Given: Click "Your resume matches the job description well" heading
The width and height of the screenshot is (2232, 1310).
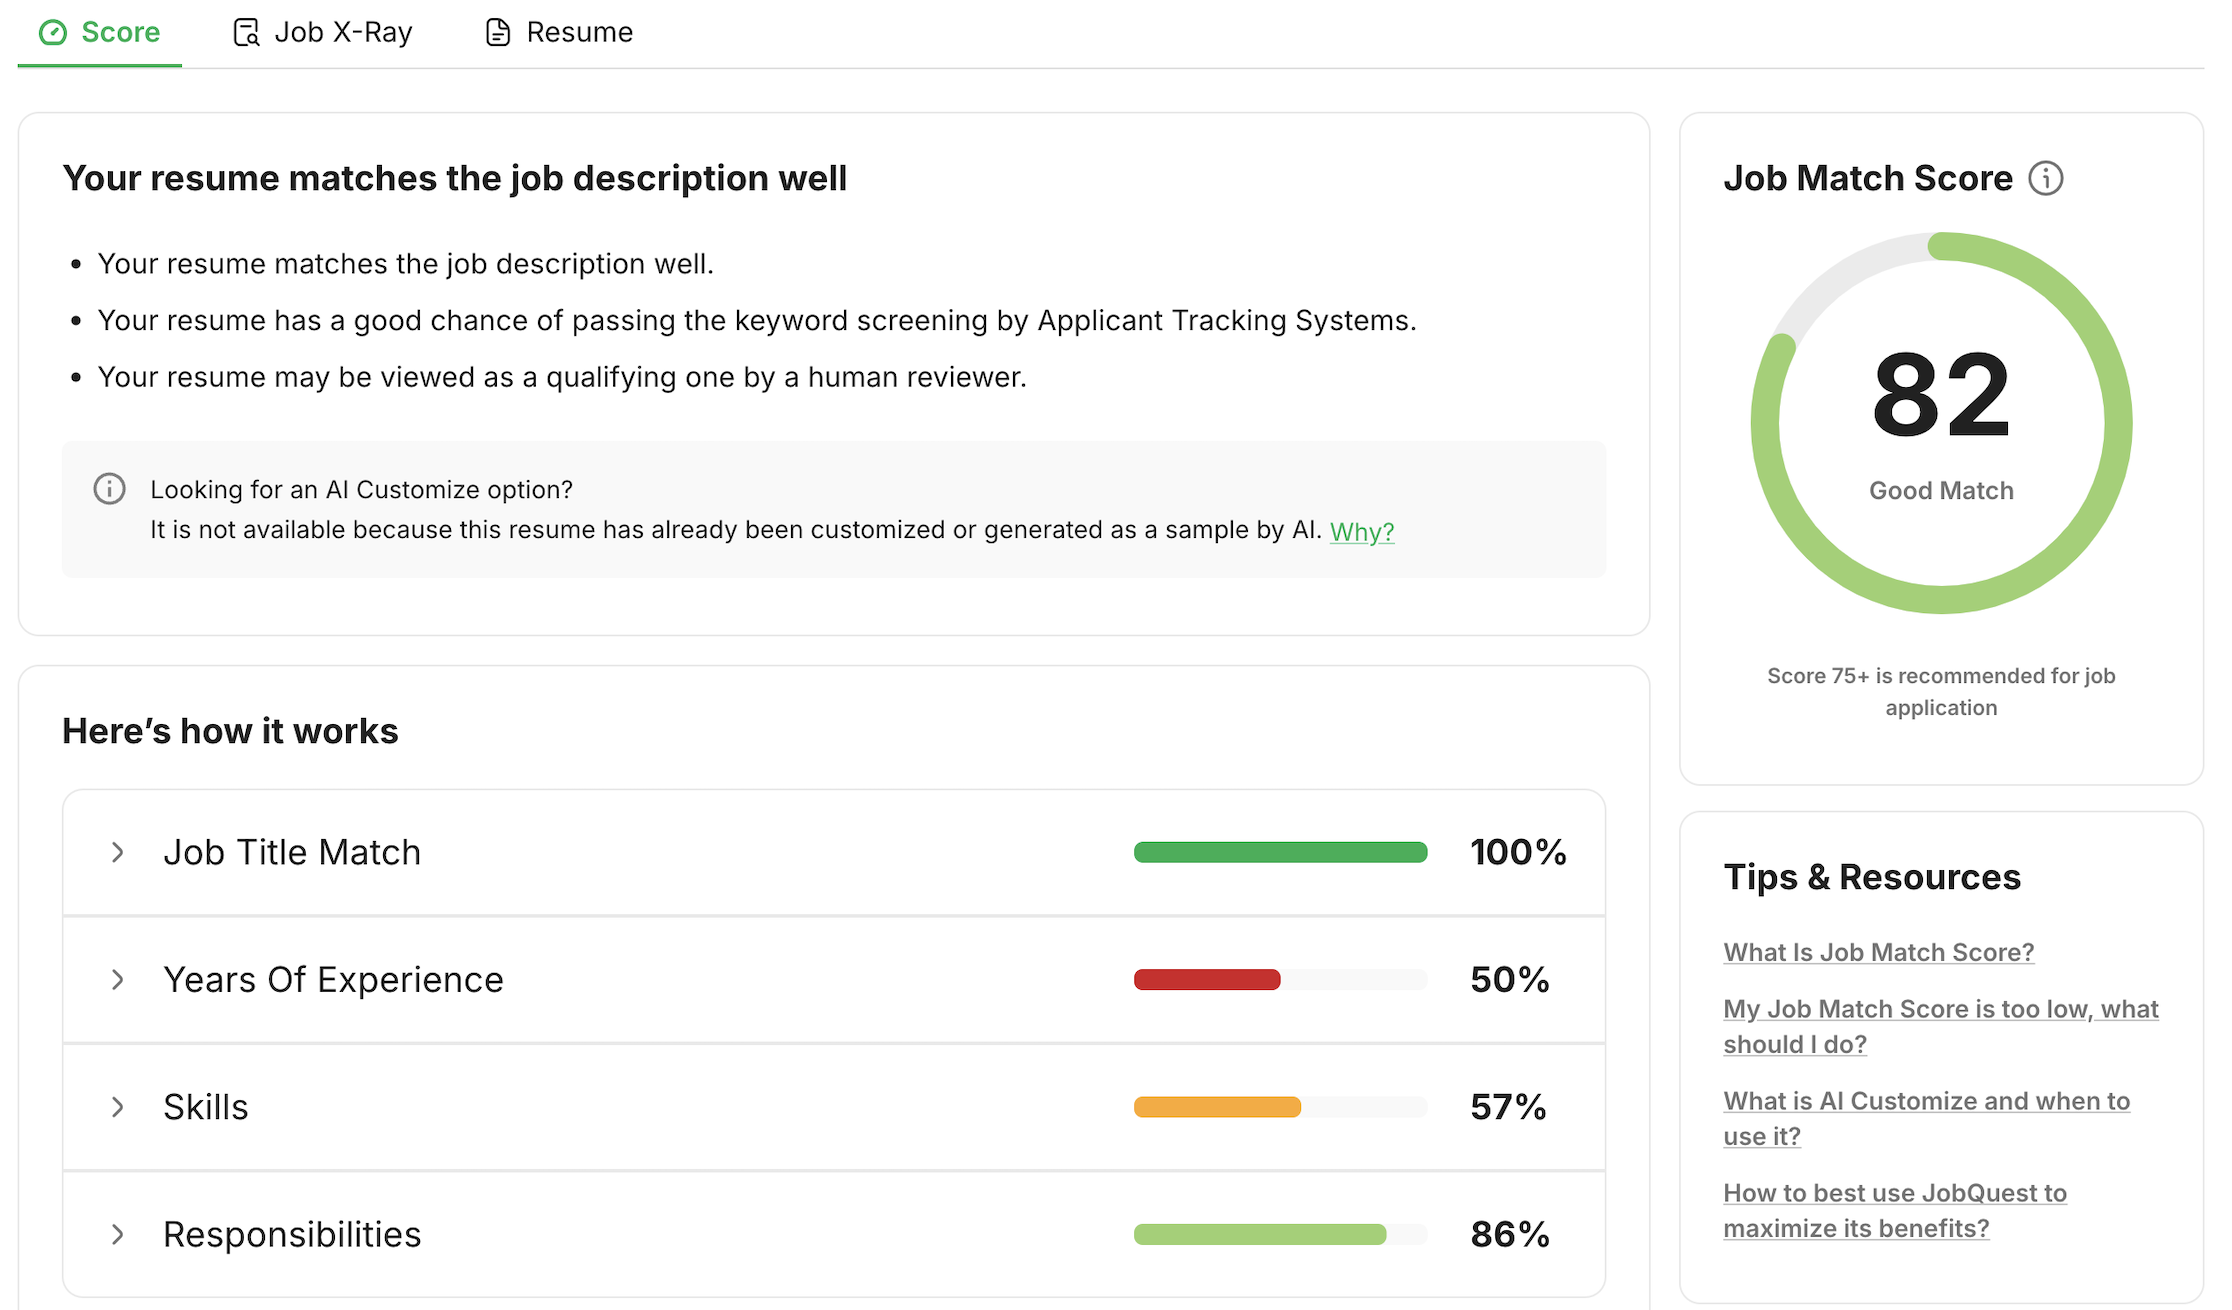Looking at the screenshot, I should [455, 178].
